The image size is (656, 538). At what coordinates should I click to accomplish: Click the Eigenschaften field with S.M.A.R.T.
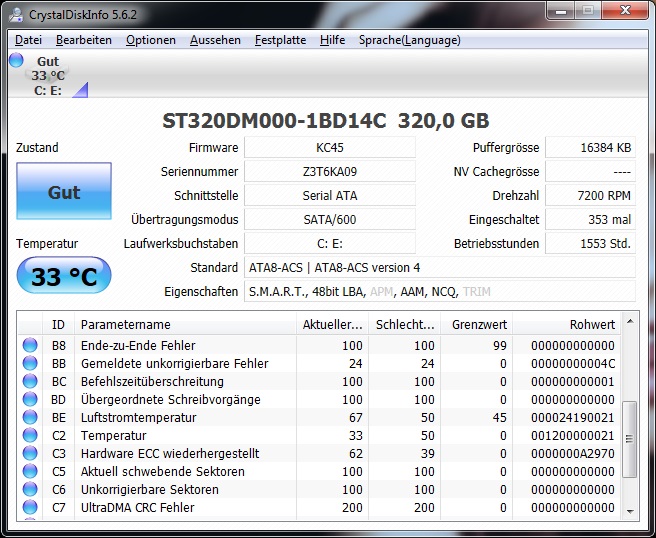point(440,291)
